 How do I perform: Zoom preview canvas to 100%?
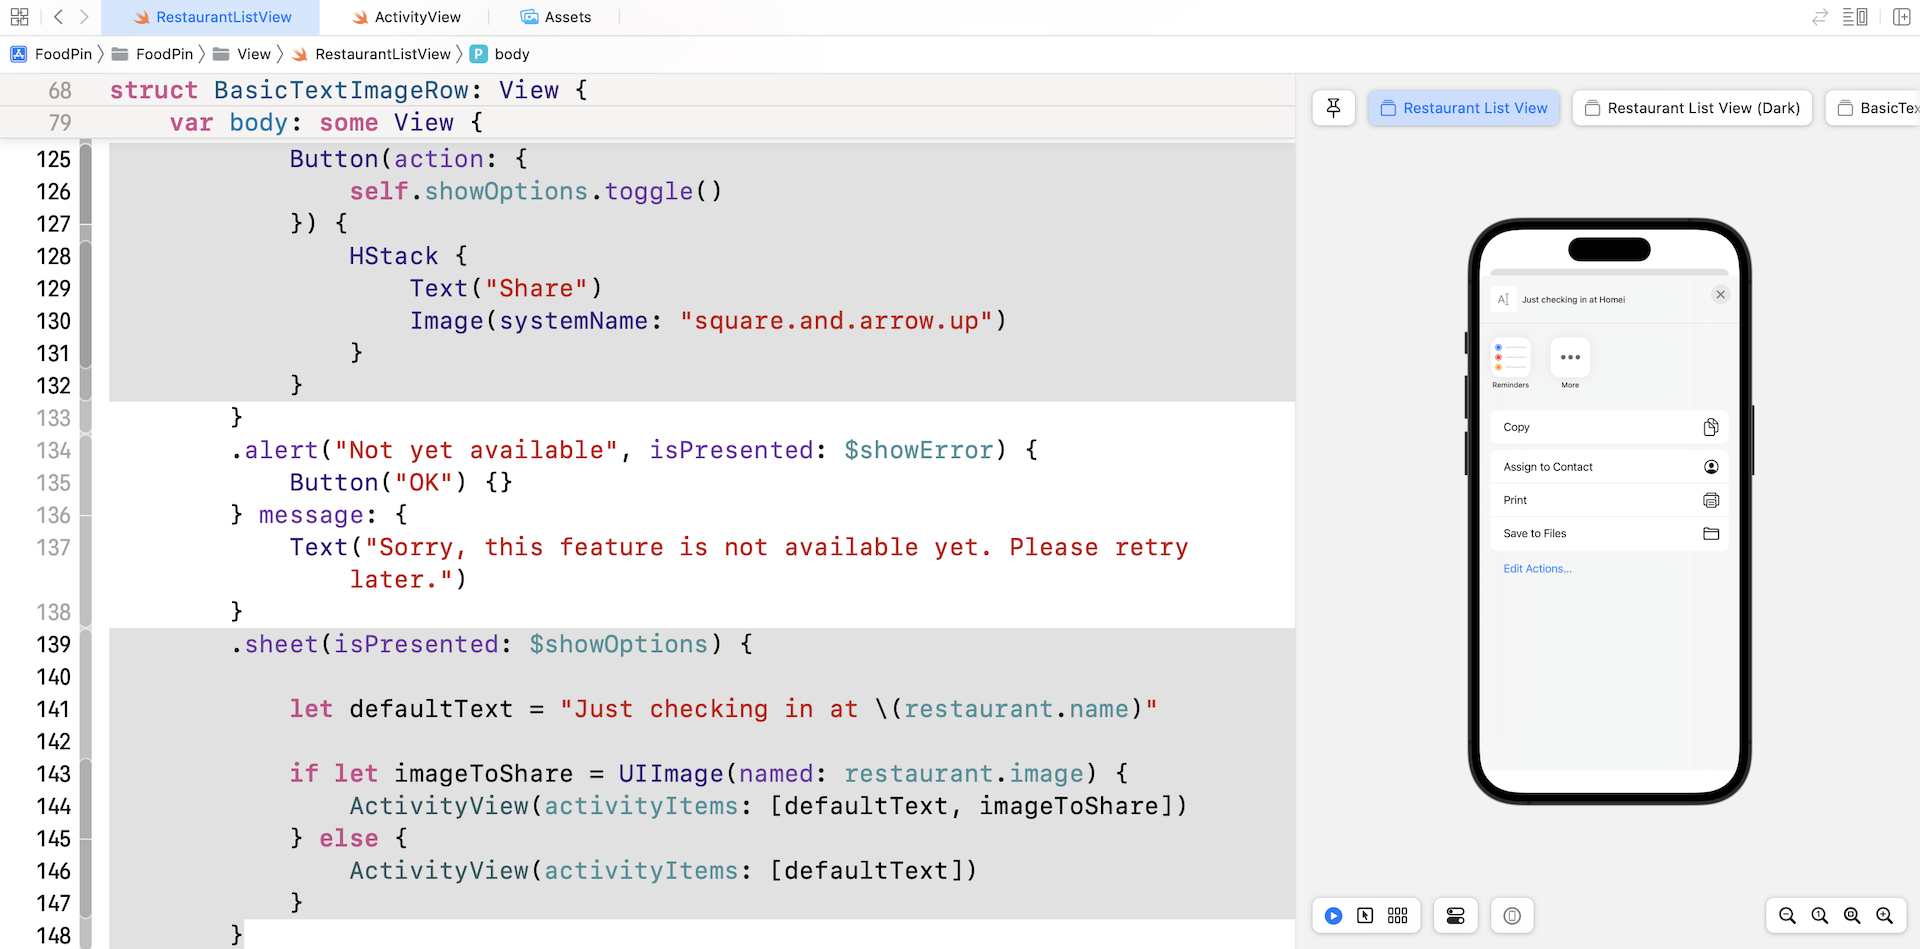pos(1820,916)
